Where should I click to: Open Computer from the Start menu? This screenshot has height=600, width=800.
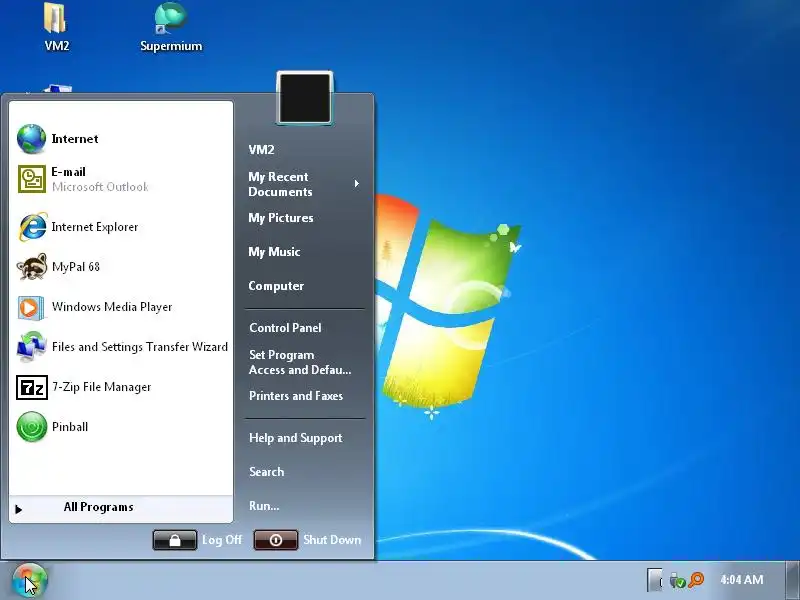coord(276,286)
